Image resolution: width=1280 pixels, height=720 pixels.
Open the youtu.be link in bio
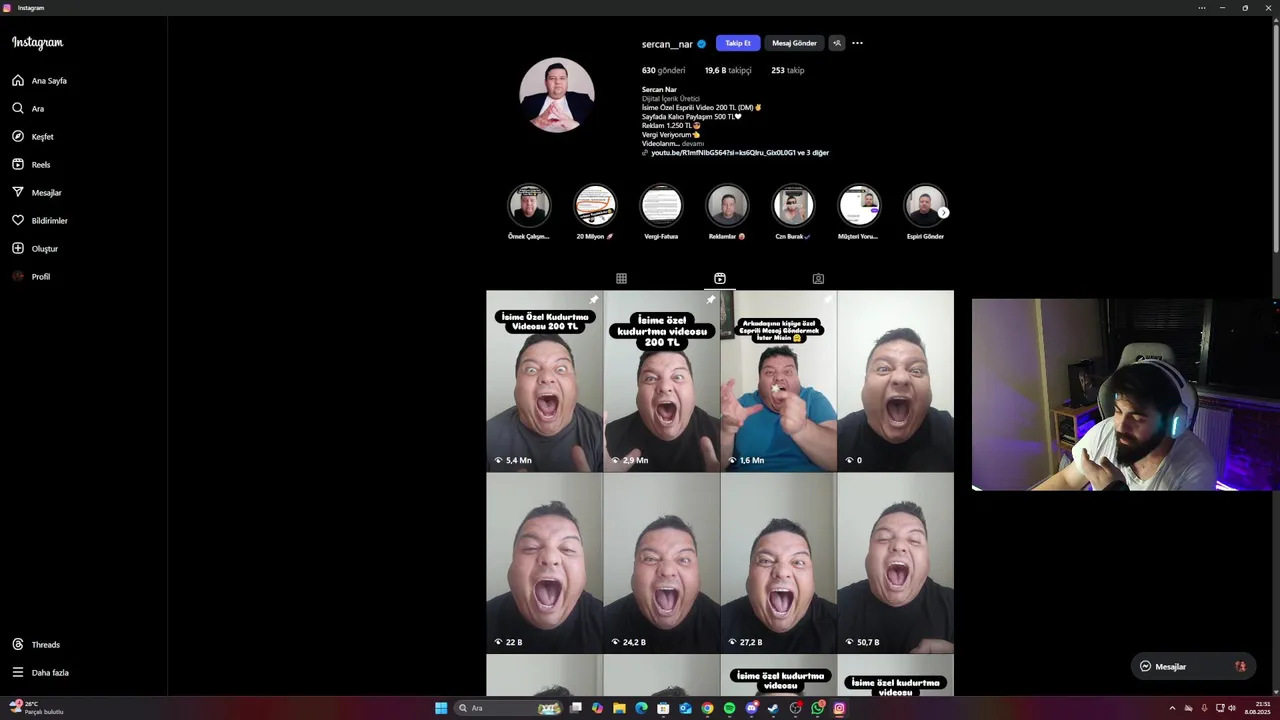[740, 153]
